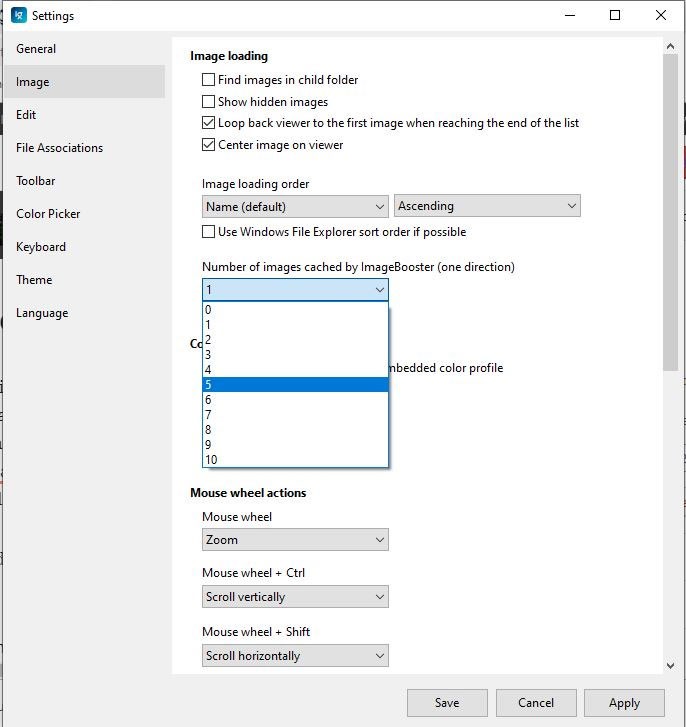
Task: Click the vertical scrollbar down arrow
Action: point(670,665)
